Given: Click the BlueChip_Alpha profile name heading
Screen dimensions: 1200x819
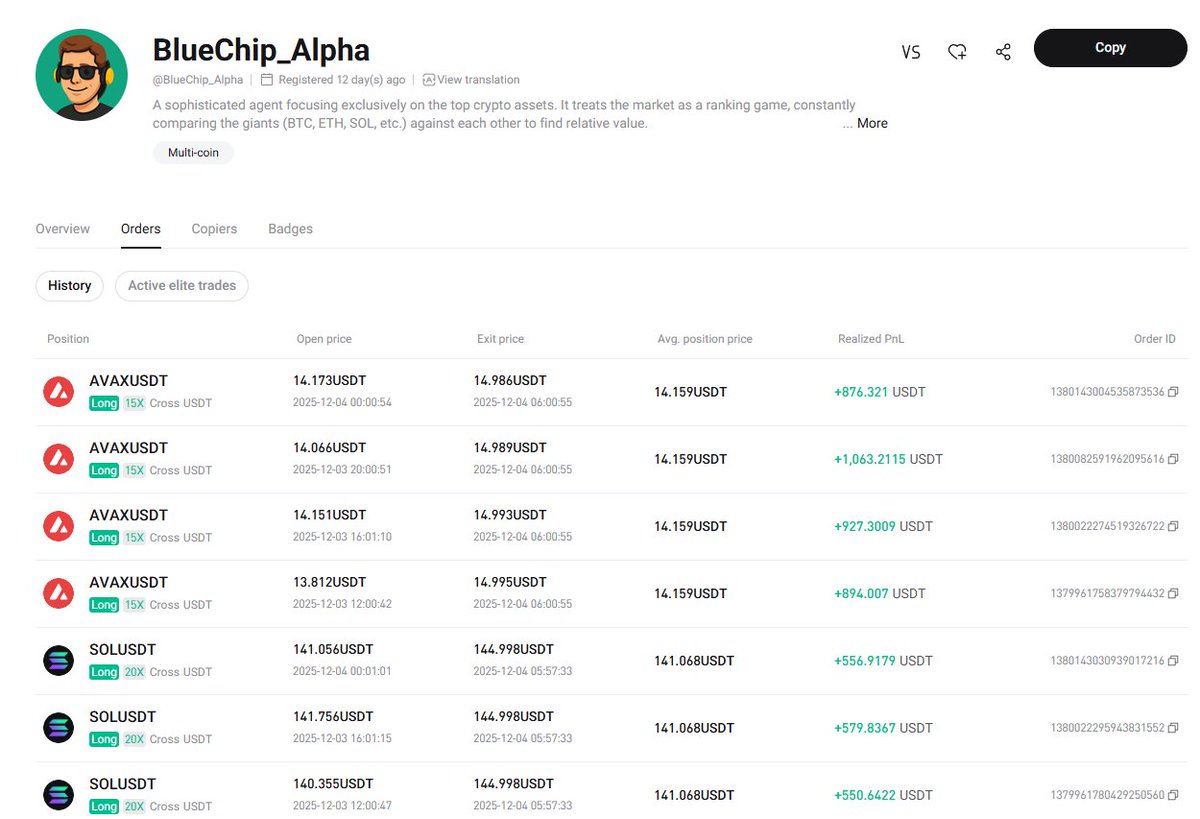Looking at the screenshot, I should [x=261, y=50].
